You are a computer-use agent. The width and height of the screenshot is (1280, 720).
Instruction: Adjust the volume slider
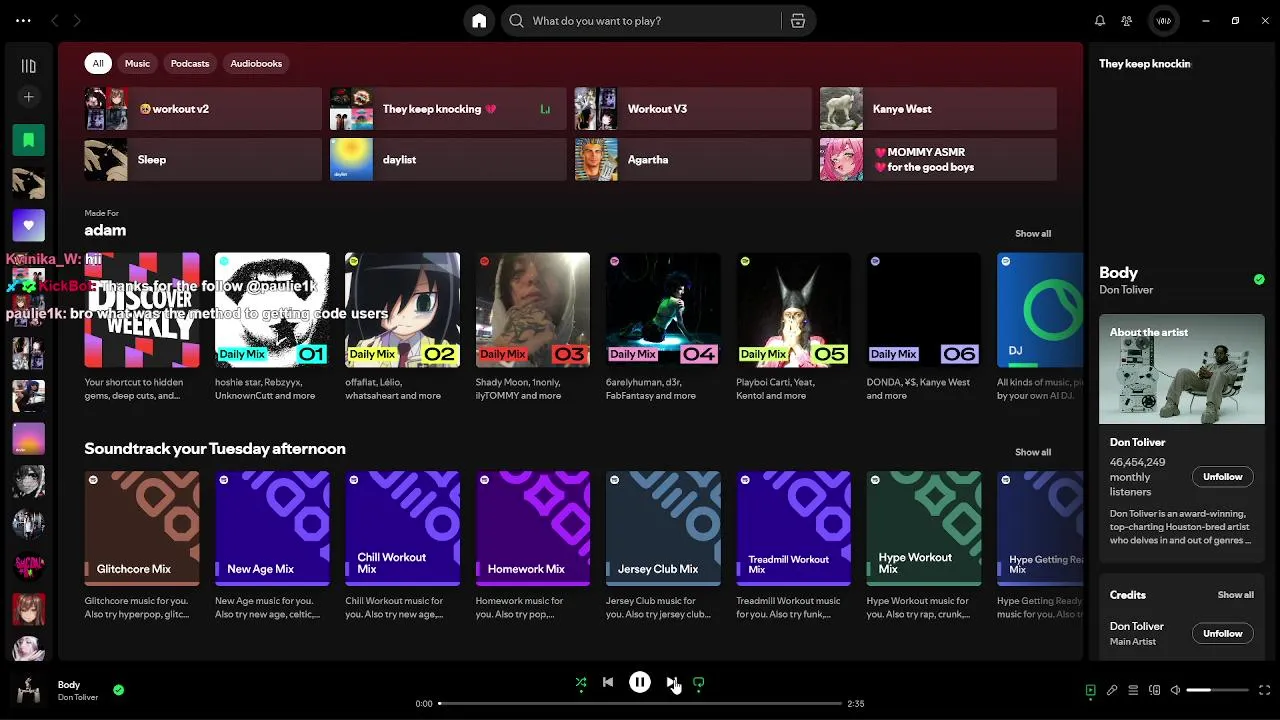[x=1217, y=690]
